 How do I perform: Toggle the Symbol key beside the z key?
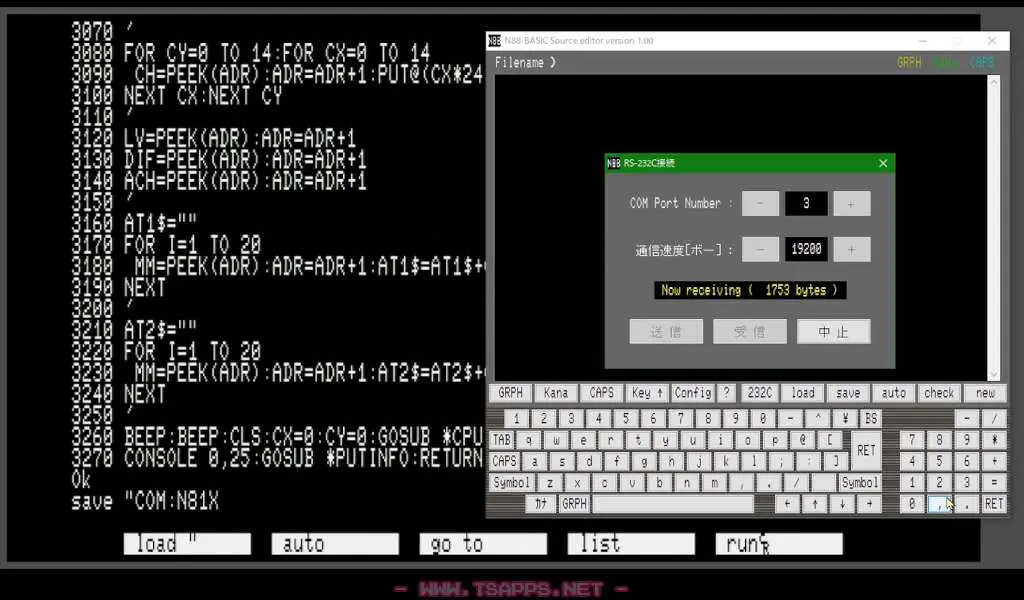pyautogui.click(x=511, y=483)
